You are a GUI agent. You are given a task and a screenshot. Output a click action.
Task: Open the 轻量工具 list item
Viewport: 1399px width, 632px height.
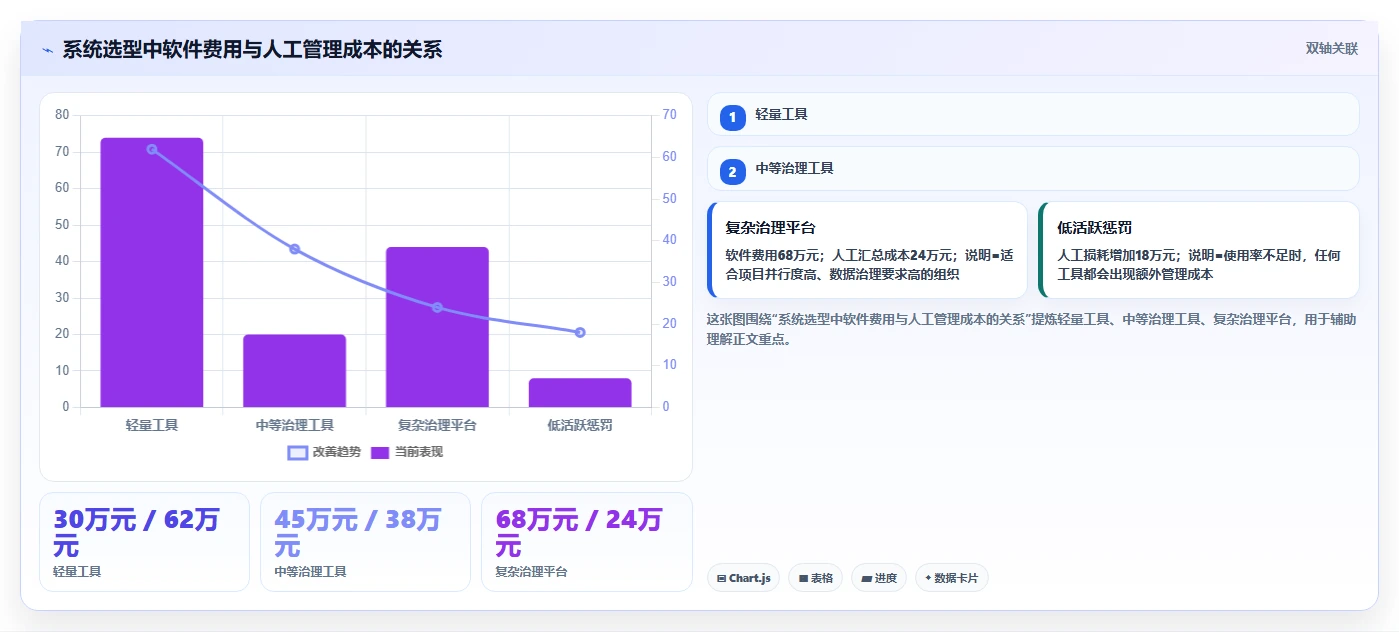[1033, 114]
